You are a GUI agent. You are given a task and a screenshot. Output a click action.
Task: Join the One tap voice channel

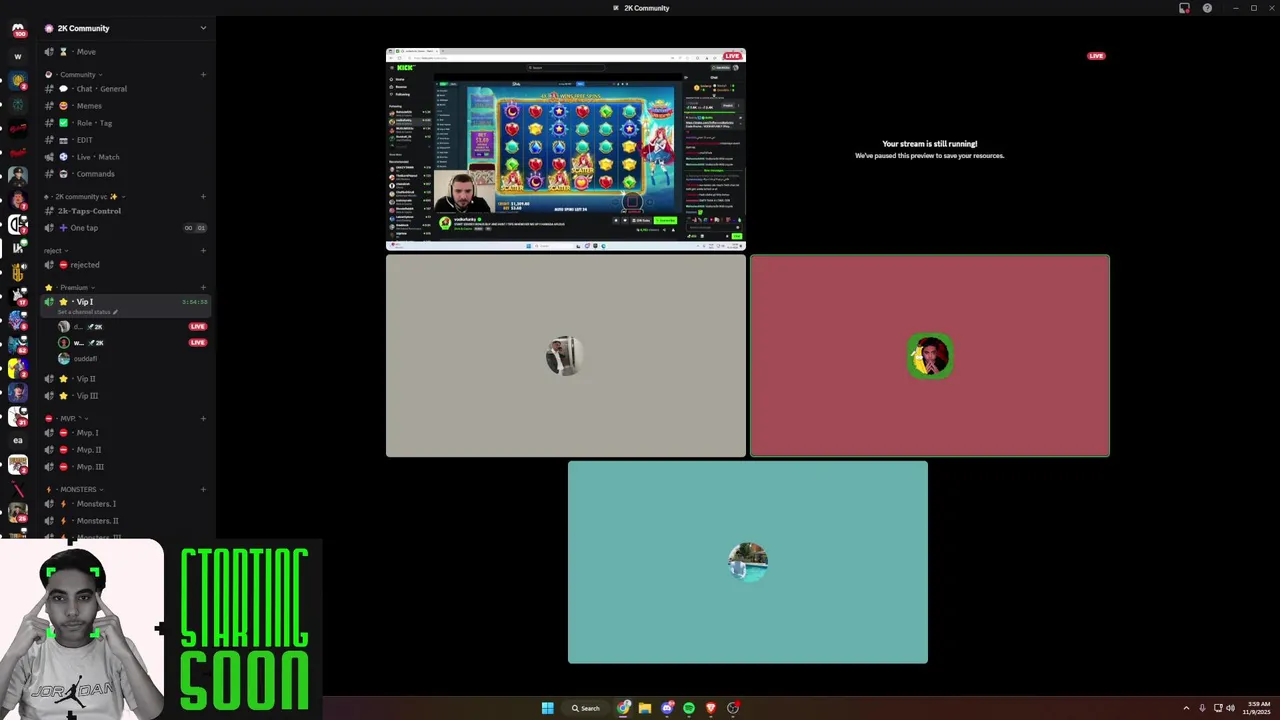[x=125, y=228]
